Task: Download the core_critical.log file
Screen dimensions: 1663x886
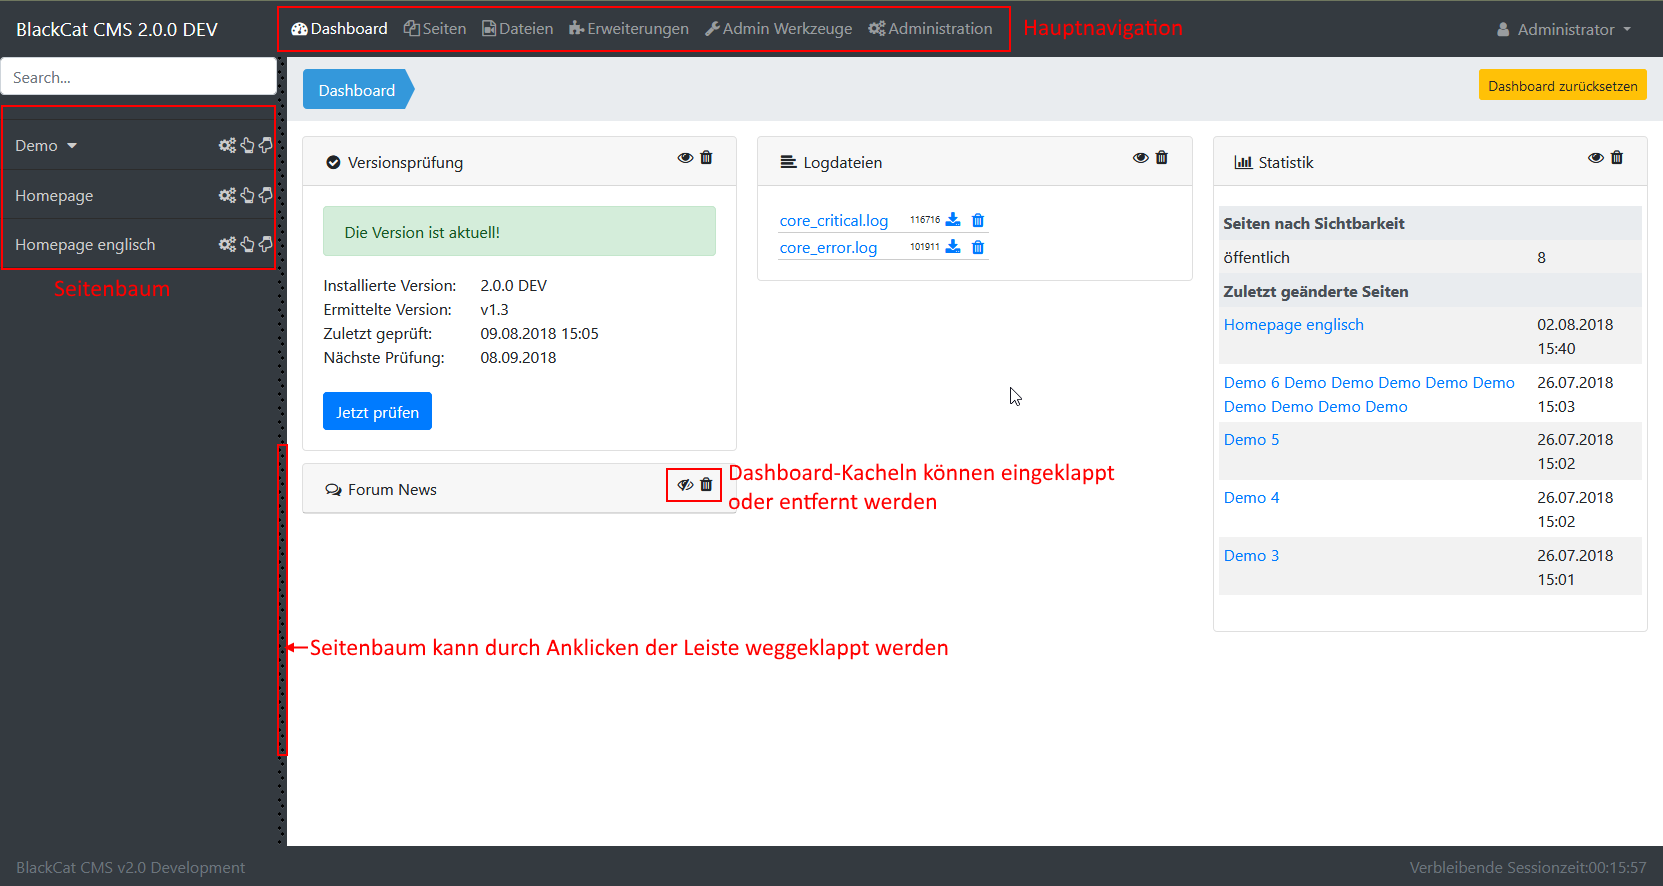Action: (x=953, y=220)
